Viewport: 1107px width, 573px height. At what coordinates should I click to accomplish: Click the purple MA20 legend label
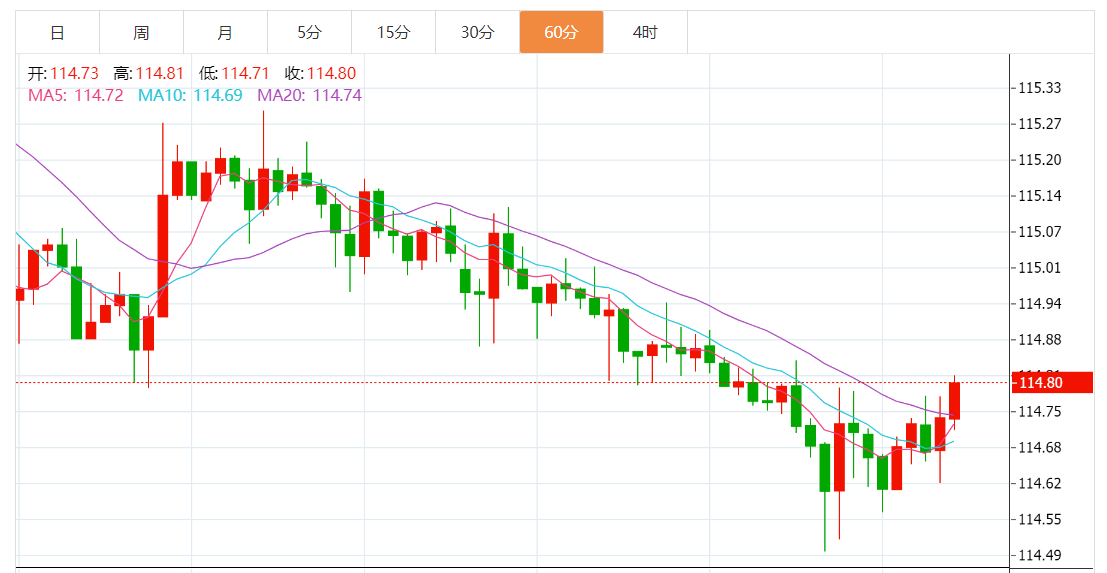pos(309,95)
